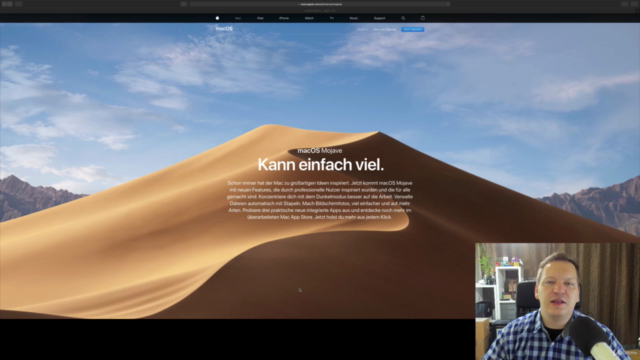Click the blue upgrade button
The height and width of the screenshot is (360, 640).
click(x=413, y=29)
